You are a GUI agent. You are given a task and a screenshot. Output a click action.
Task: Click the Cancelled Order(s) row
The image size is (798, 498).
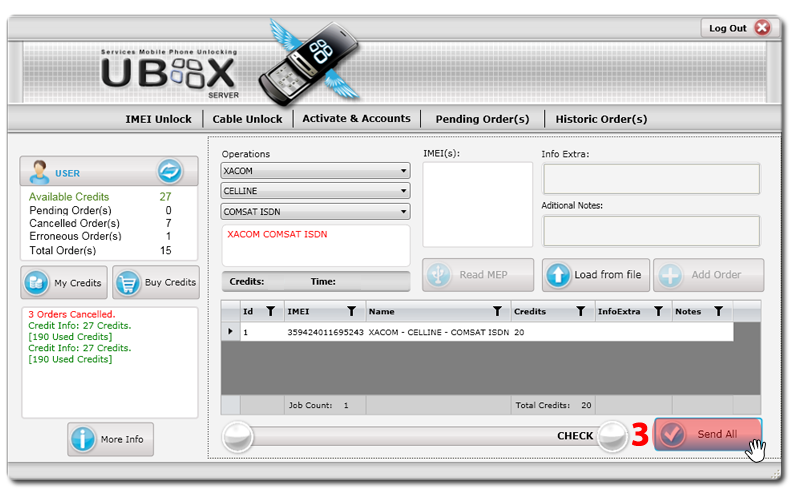point(100,223)
